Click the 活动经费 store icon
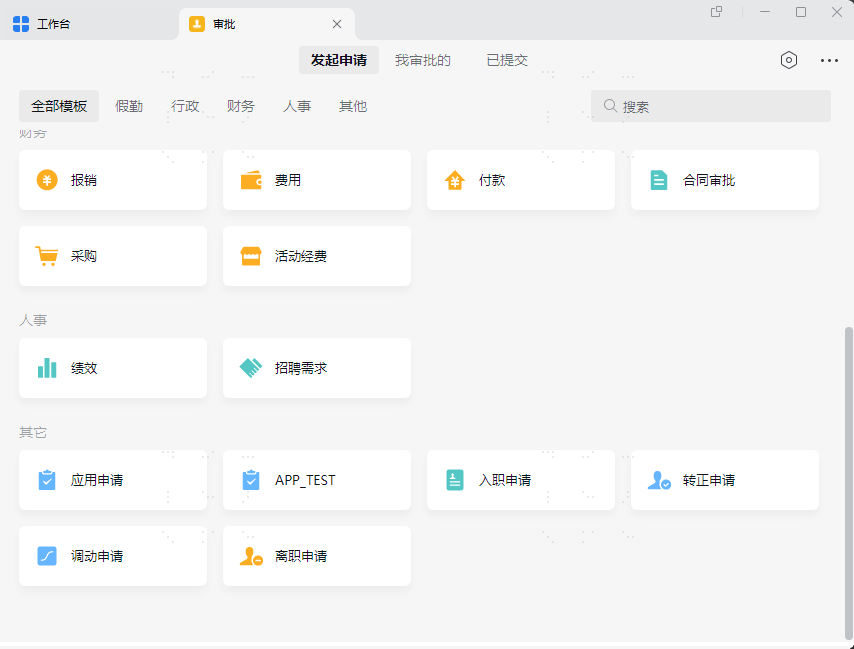 (251, 256)
